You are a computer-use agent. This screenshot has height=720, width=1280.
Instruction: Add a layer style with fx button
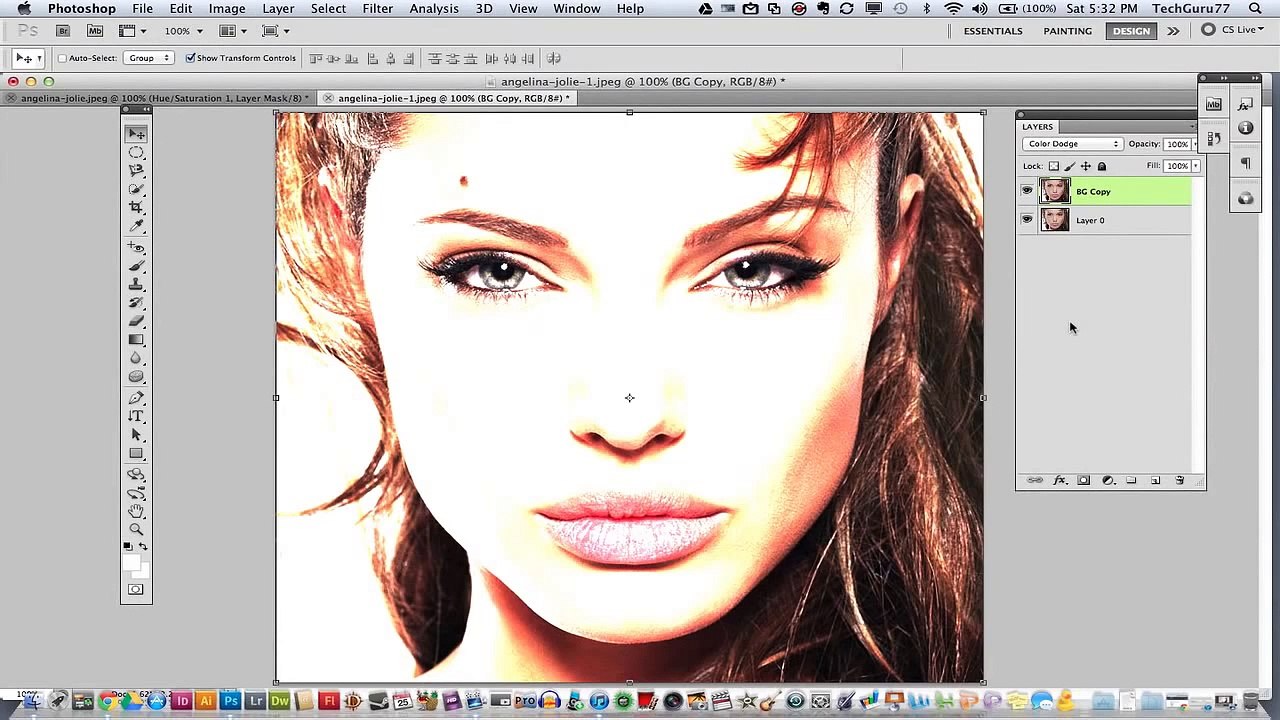pos(1060,481)
